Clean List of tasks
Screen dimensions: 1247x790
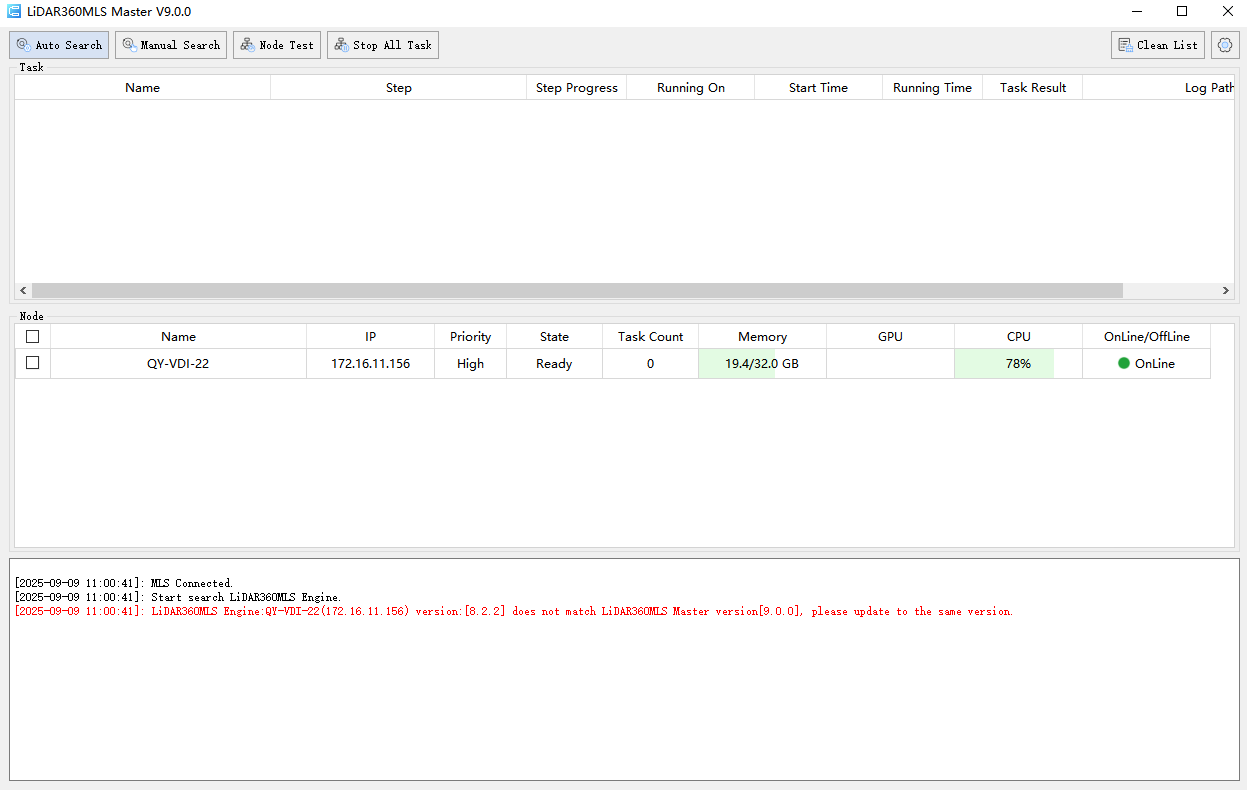[1157, 45]
